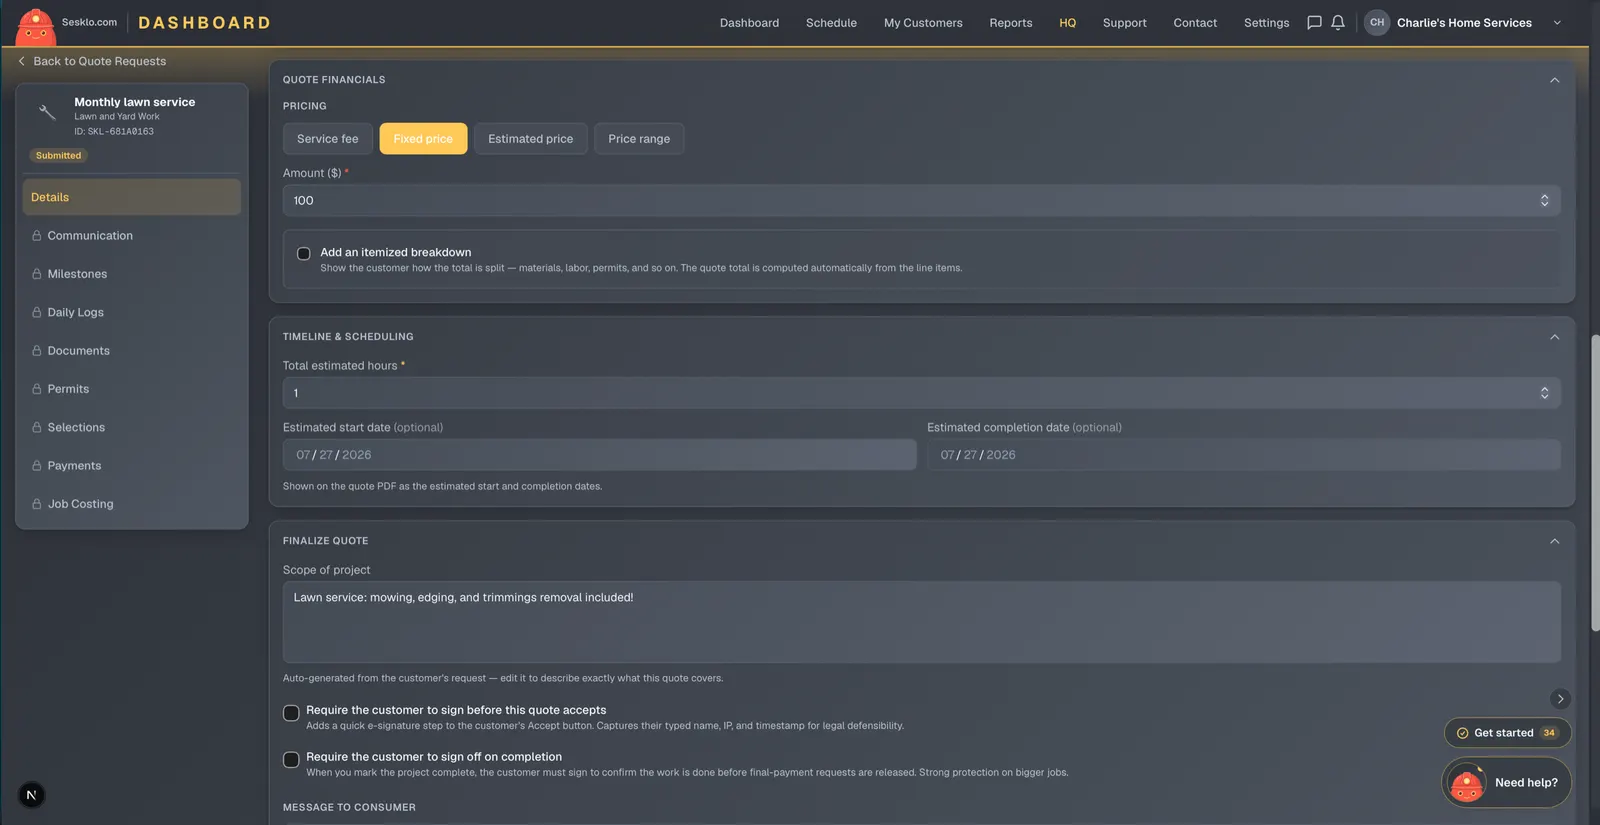Open the Need help? chat button
The height and width of the screenshot is (825, 1600).
(1506, 783)
